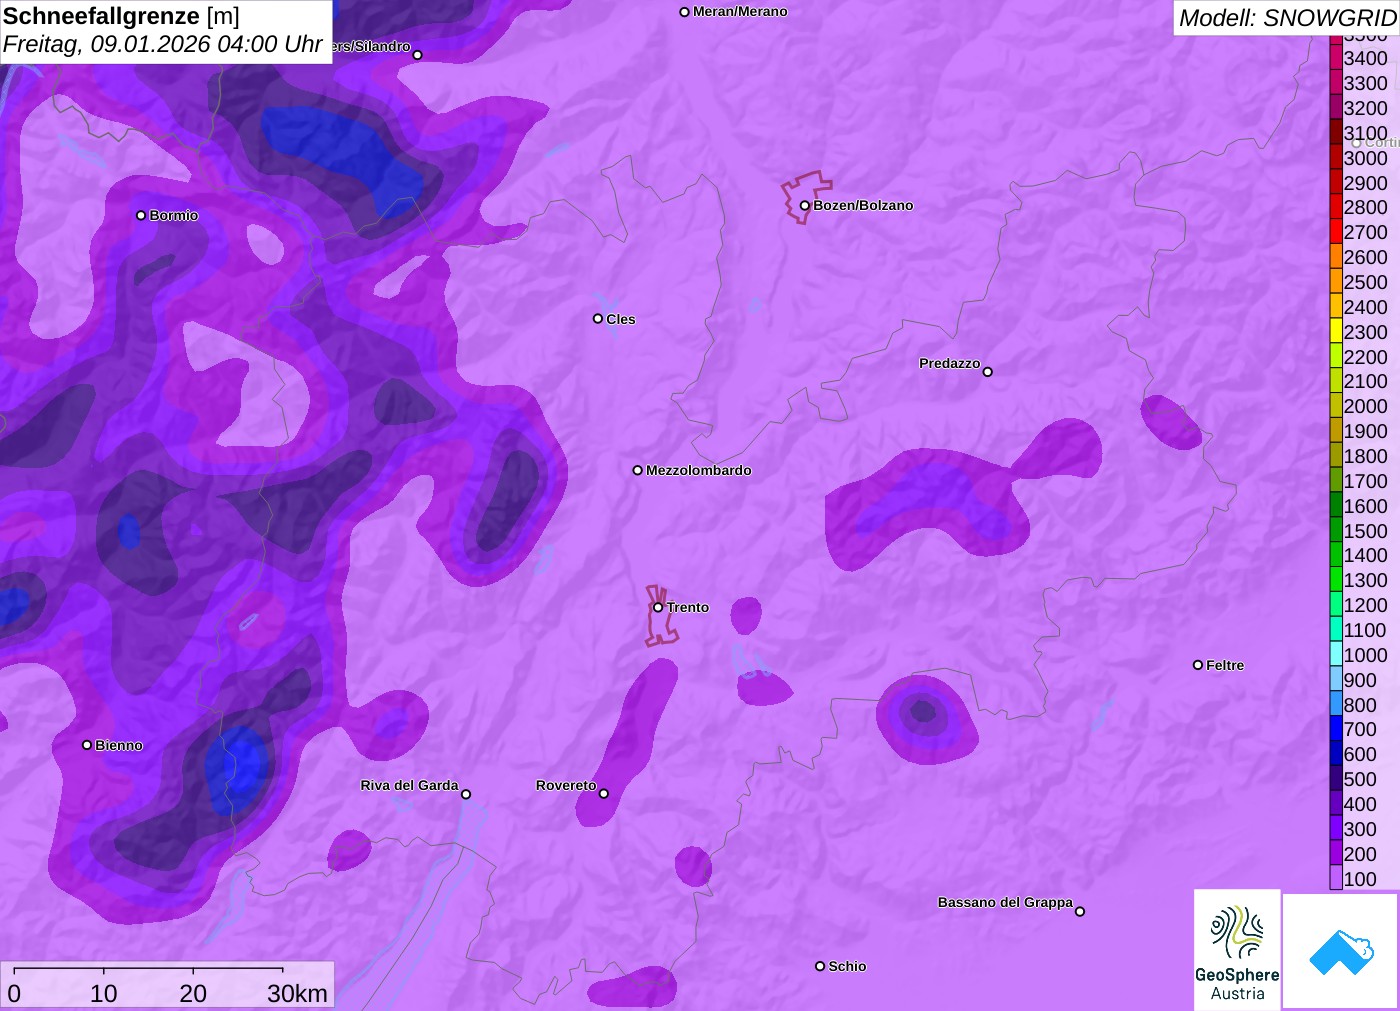Pick the bright red 2700 legend swatch

[1336, 232]
